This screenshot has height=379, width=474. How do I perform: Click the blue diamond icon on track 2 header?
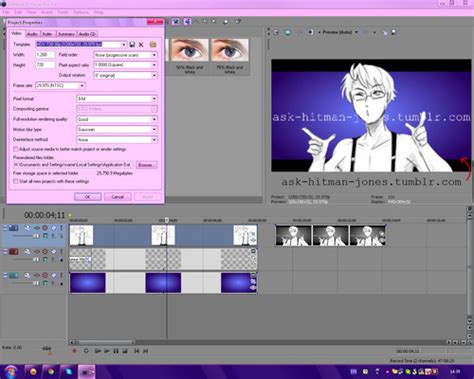click(53, 252)
